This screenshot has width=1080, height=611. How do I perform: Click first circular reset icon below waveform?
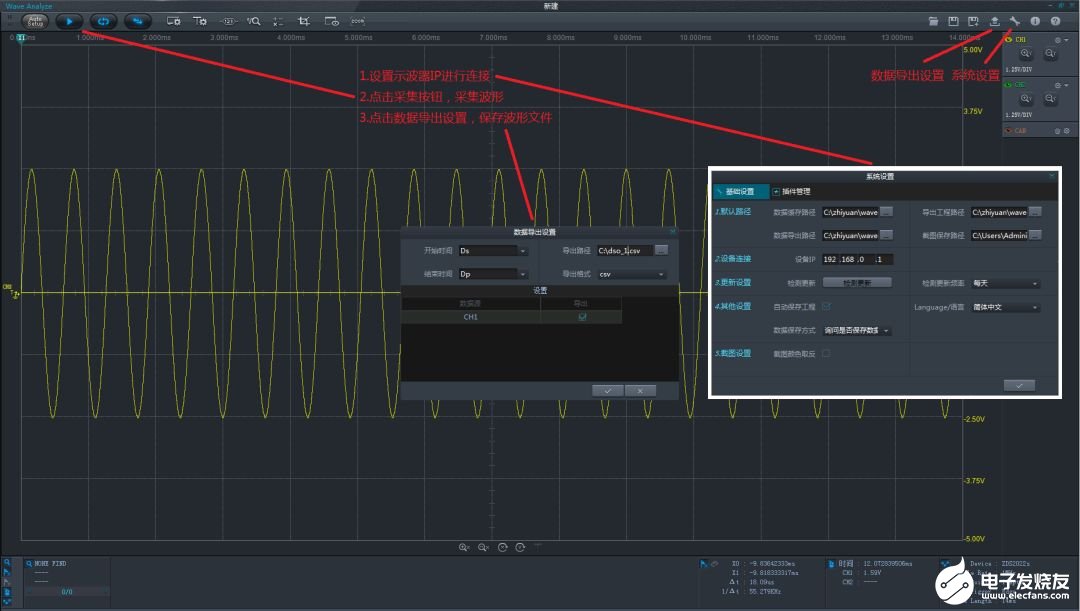click(x=503, y=548)
